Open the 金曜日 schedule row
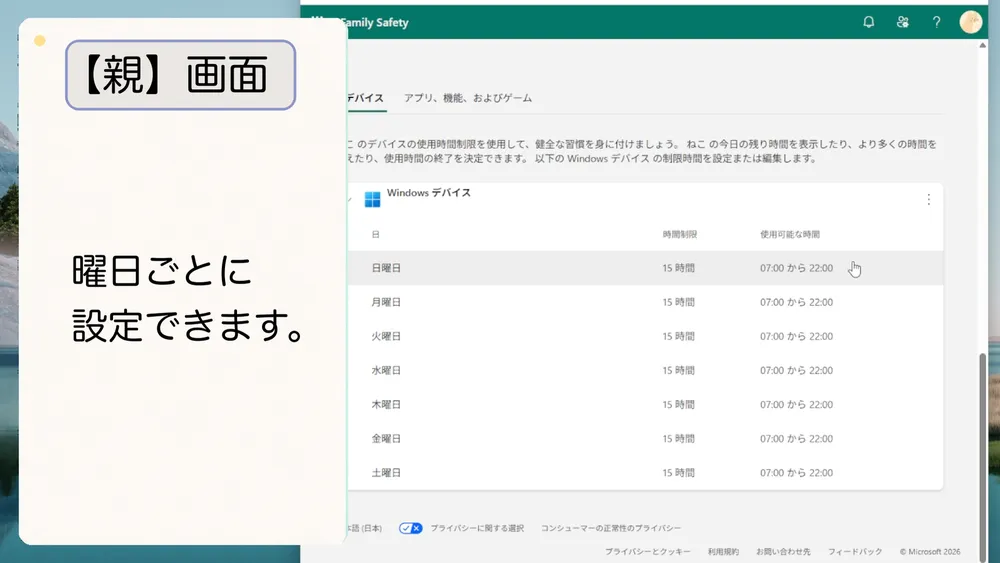This screenshot has height=563, width=1000. [645, 439]
